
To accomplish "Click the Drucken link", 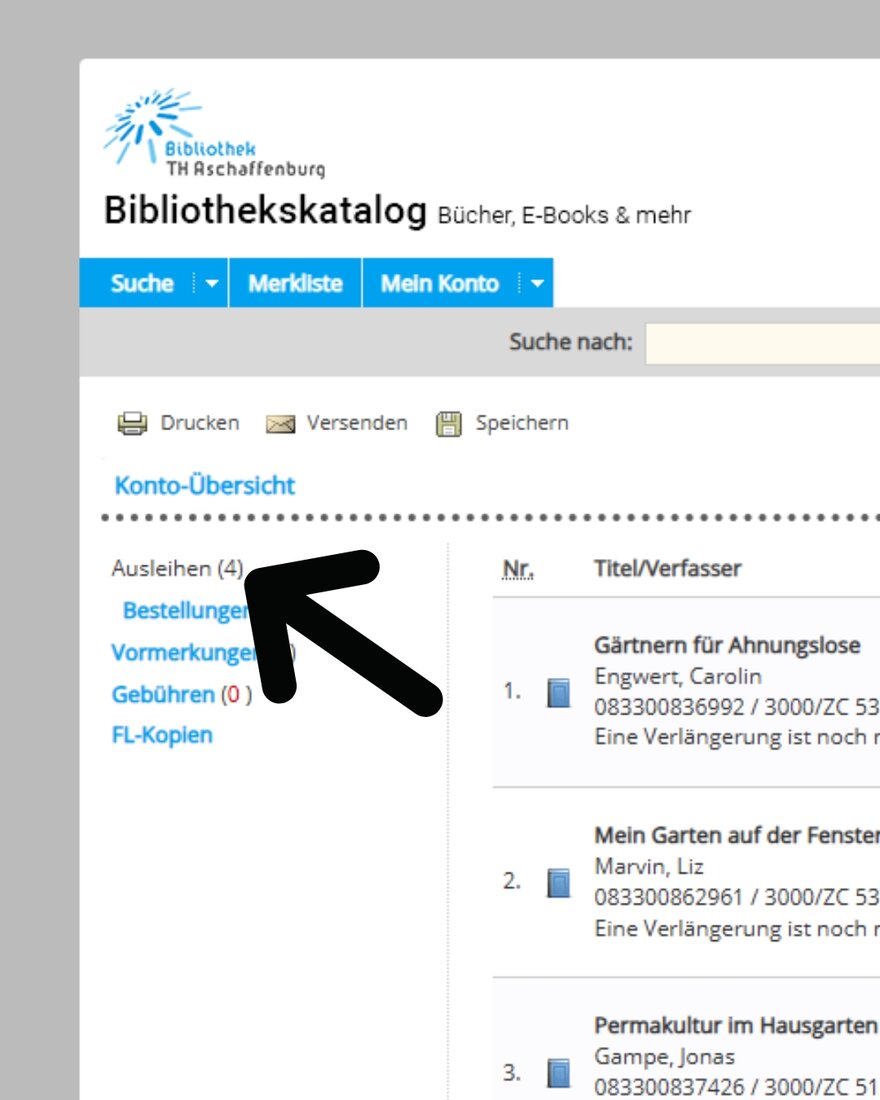I will (x=200, y=423).
